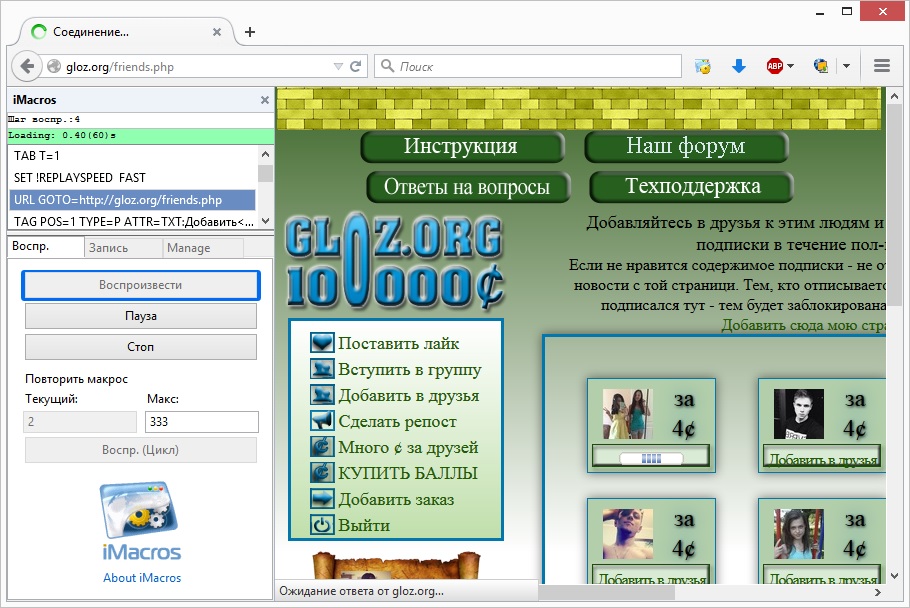The image size is (910, 608).
Task: Select the SET !REPLAYSPEED FAST line
Action: [x=132, y=178]
